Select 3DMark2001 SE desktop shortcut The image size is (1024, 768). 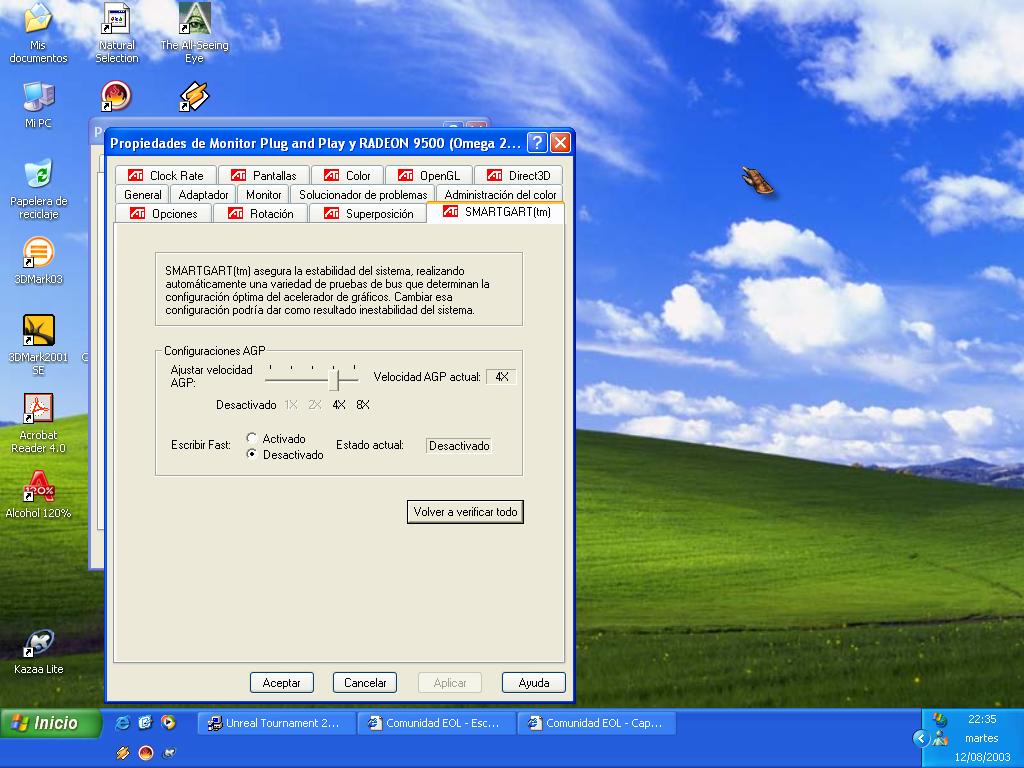pyautogui.click(x=38, y=345)
